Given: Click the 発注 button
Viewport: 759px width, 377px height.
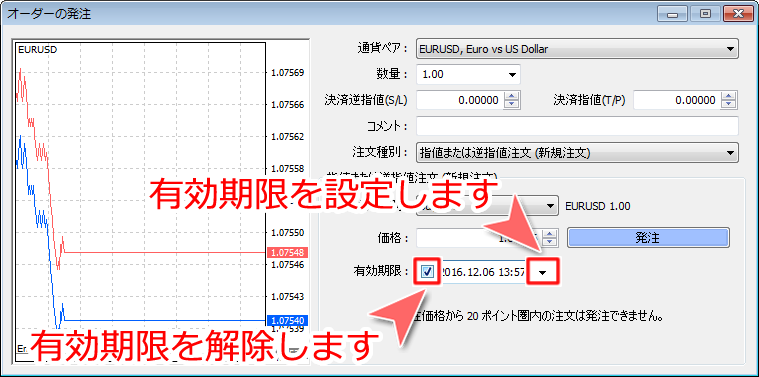Looking at the screenshot, I should [648, 238].
